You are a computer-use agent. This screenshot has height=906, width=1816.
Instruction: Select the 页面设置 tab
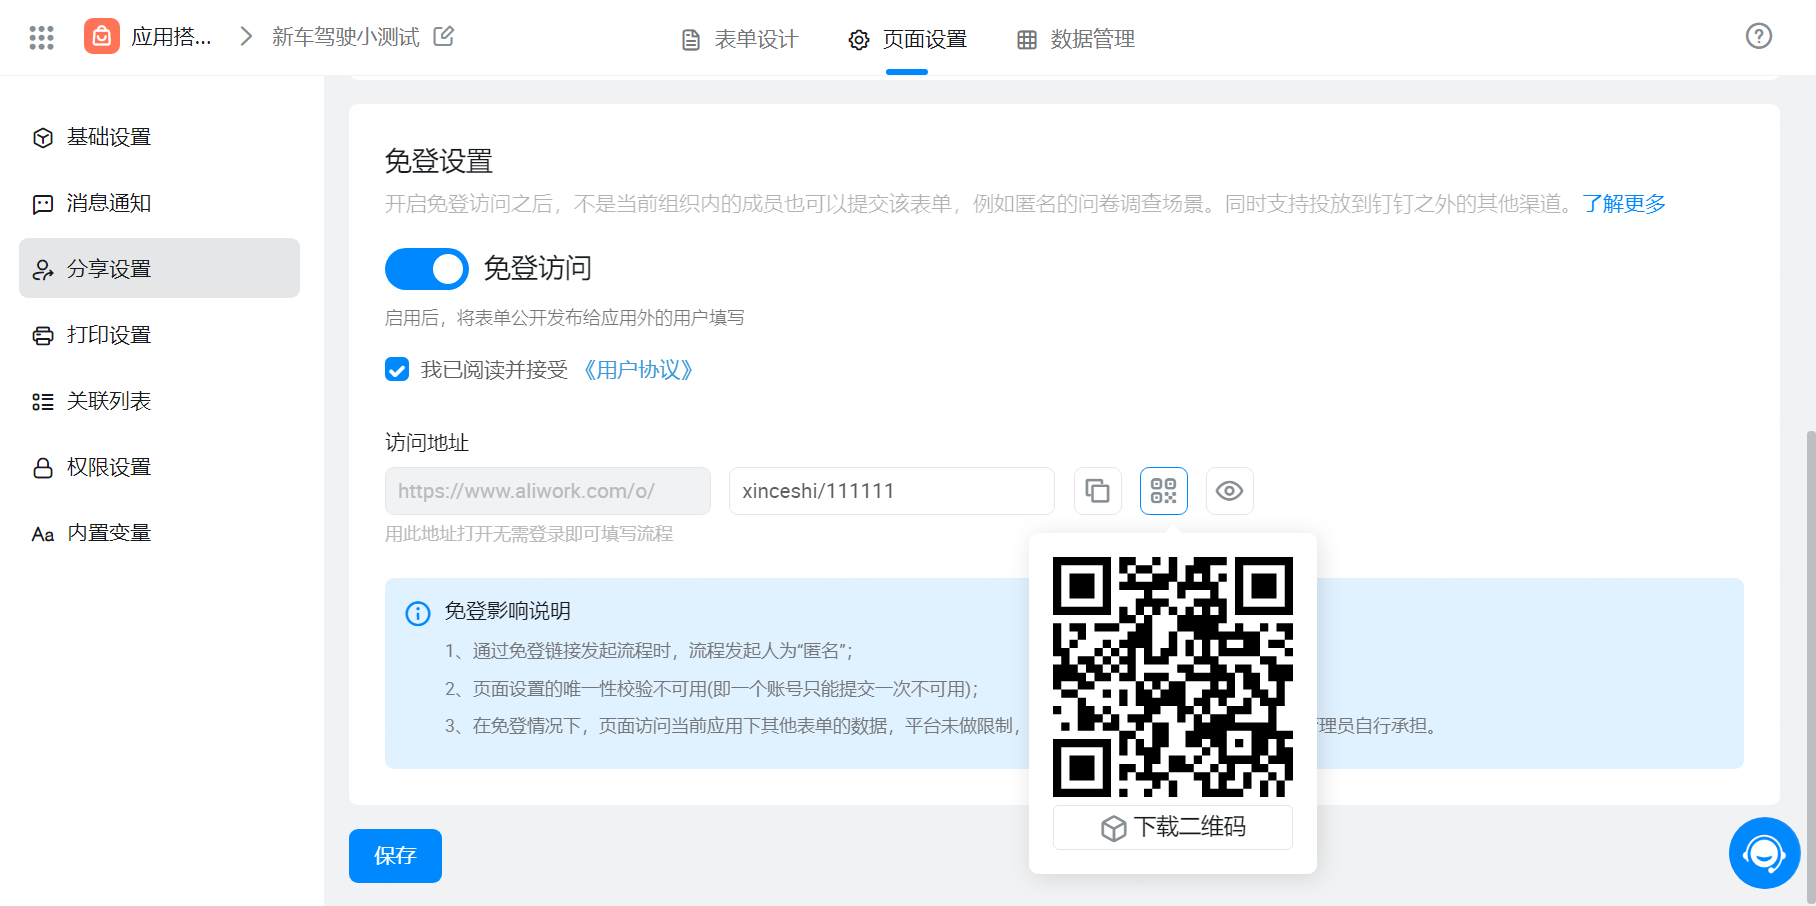pos(908,39)
